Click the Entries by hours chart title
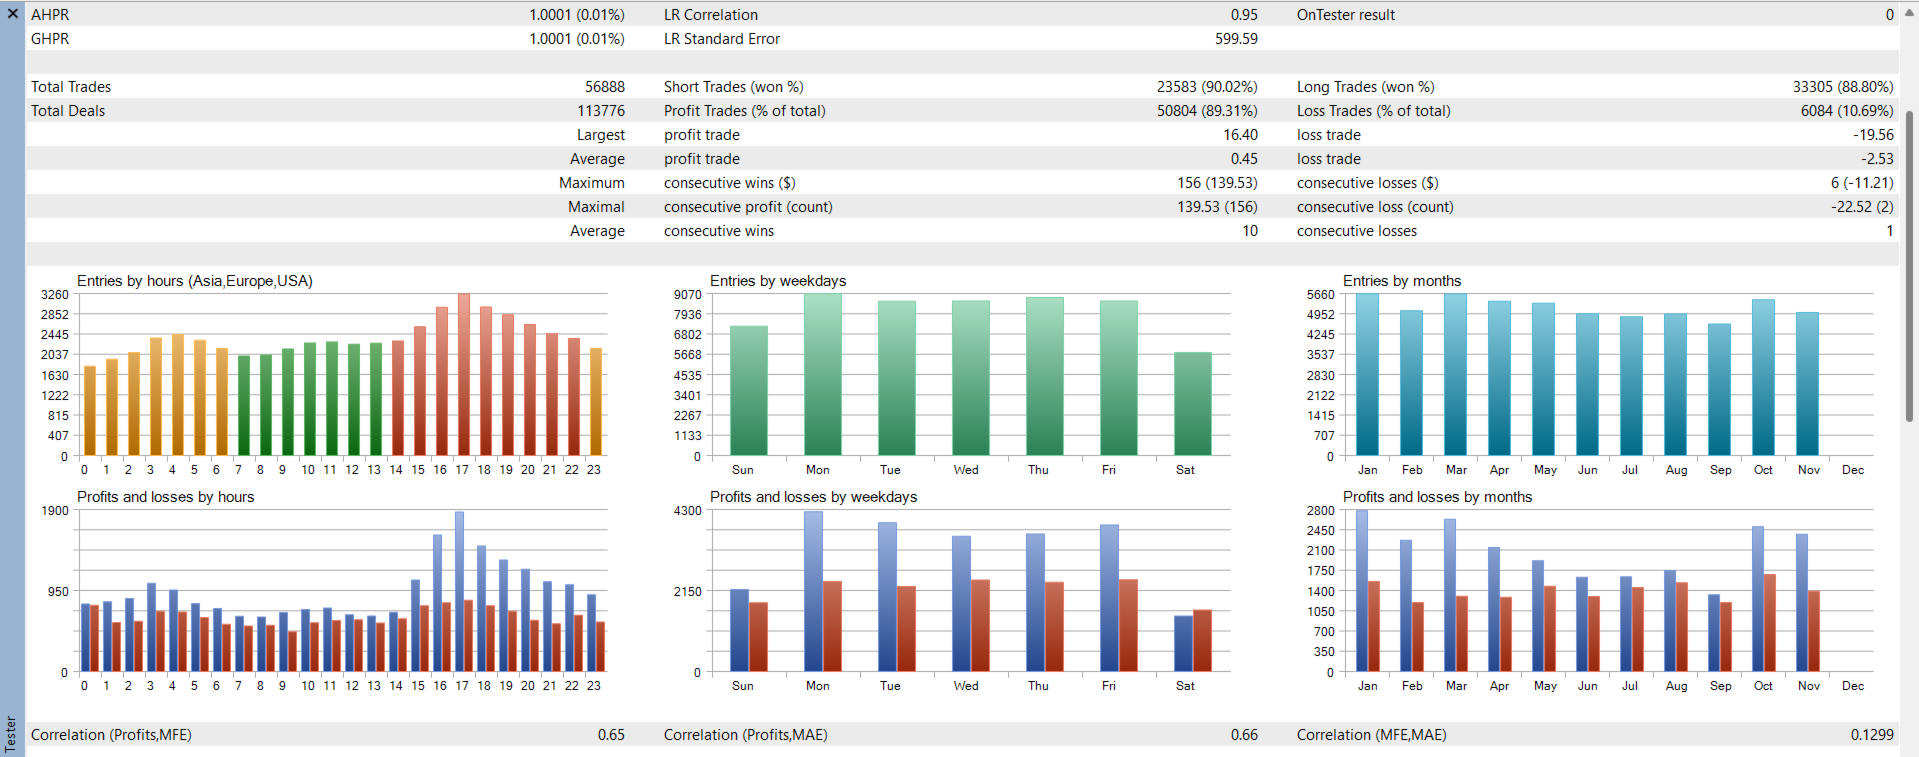 (x=195, y=281)
